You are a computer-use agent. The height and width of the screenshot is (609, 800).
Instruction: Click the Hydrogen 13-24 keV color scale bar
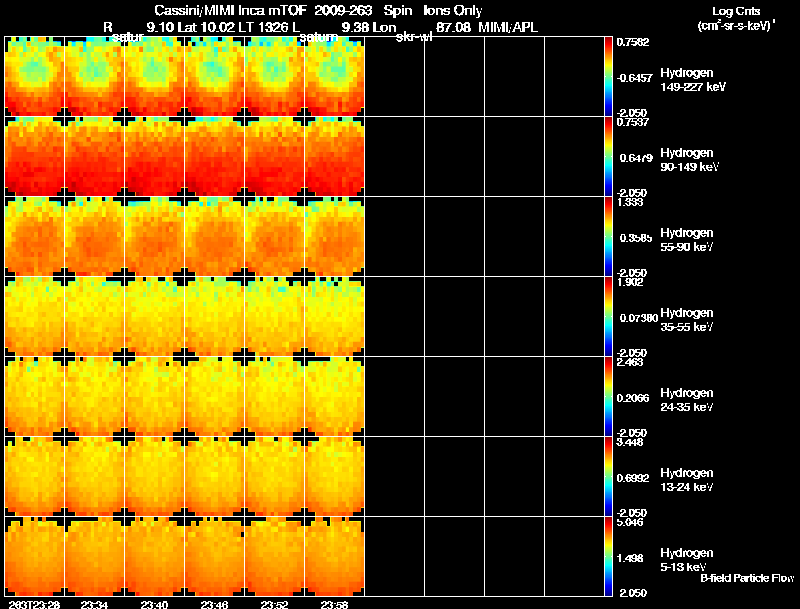click(608, 477)
